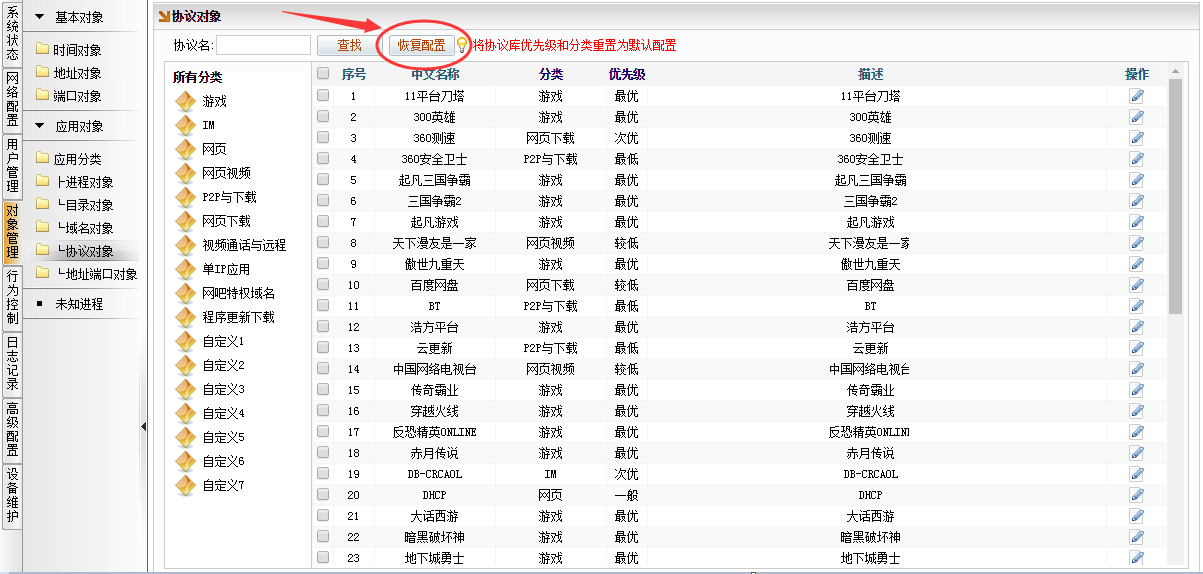Check the box for 起凡三国争霸 row

pyautogui.click(x=323, y=180)
